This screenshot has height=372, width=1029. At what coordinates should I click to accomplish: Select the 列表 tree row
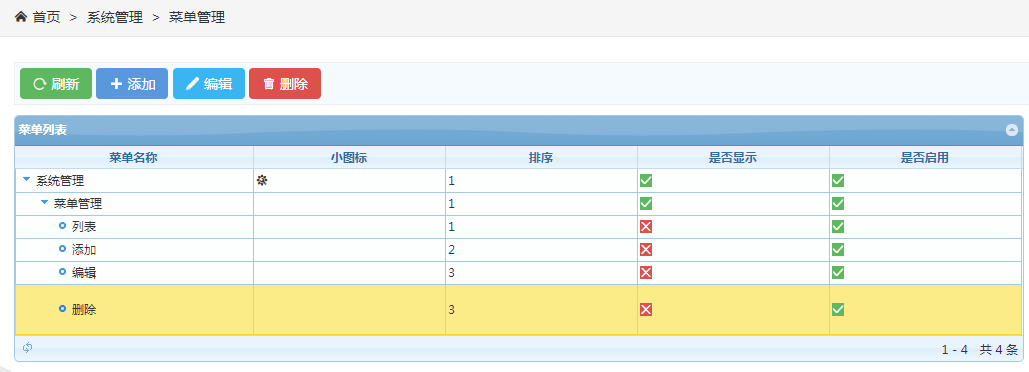(x=519, y=227)
